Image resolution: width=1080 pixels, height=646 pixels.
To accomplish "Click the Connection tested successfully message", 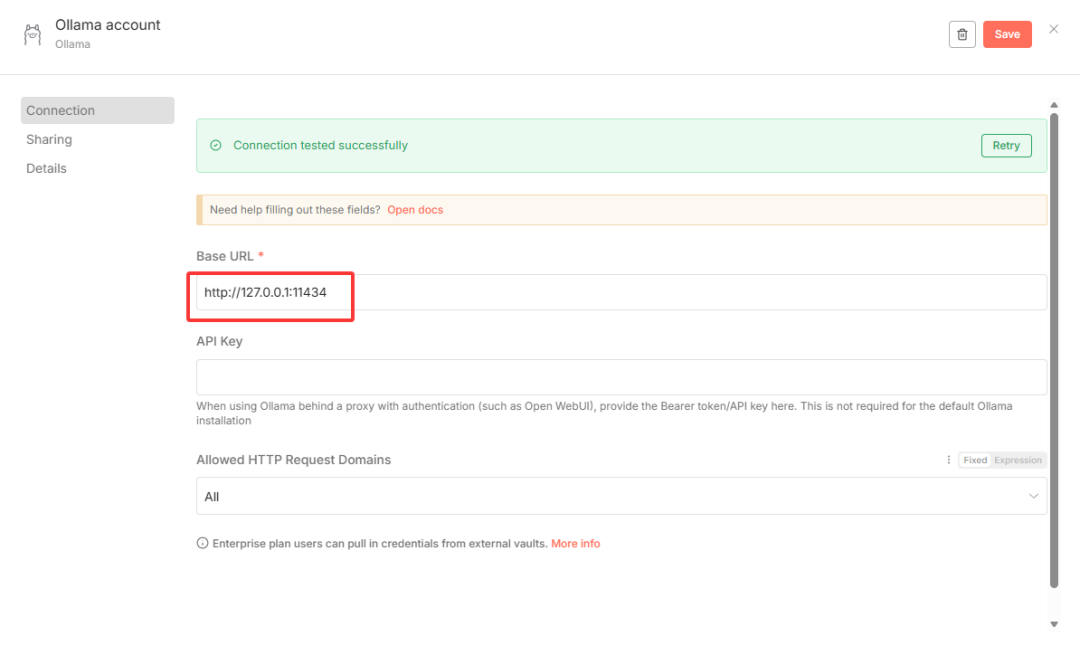I will tap(320, 145).
